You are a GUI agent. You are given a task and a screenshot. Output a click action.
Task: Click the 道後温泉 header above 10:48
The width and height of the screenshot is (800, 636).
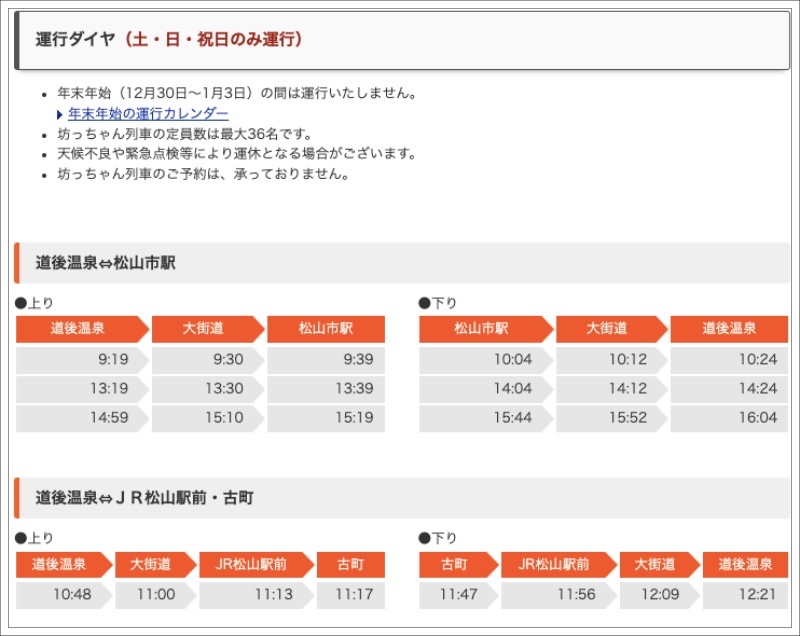click(x=64, y=565)
